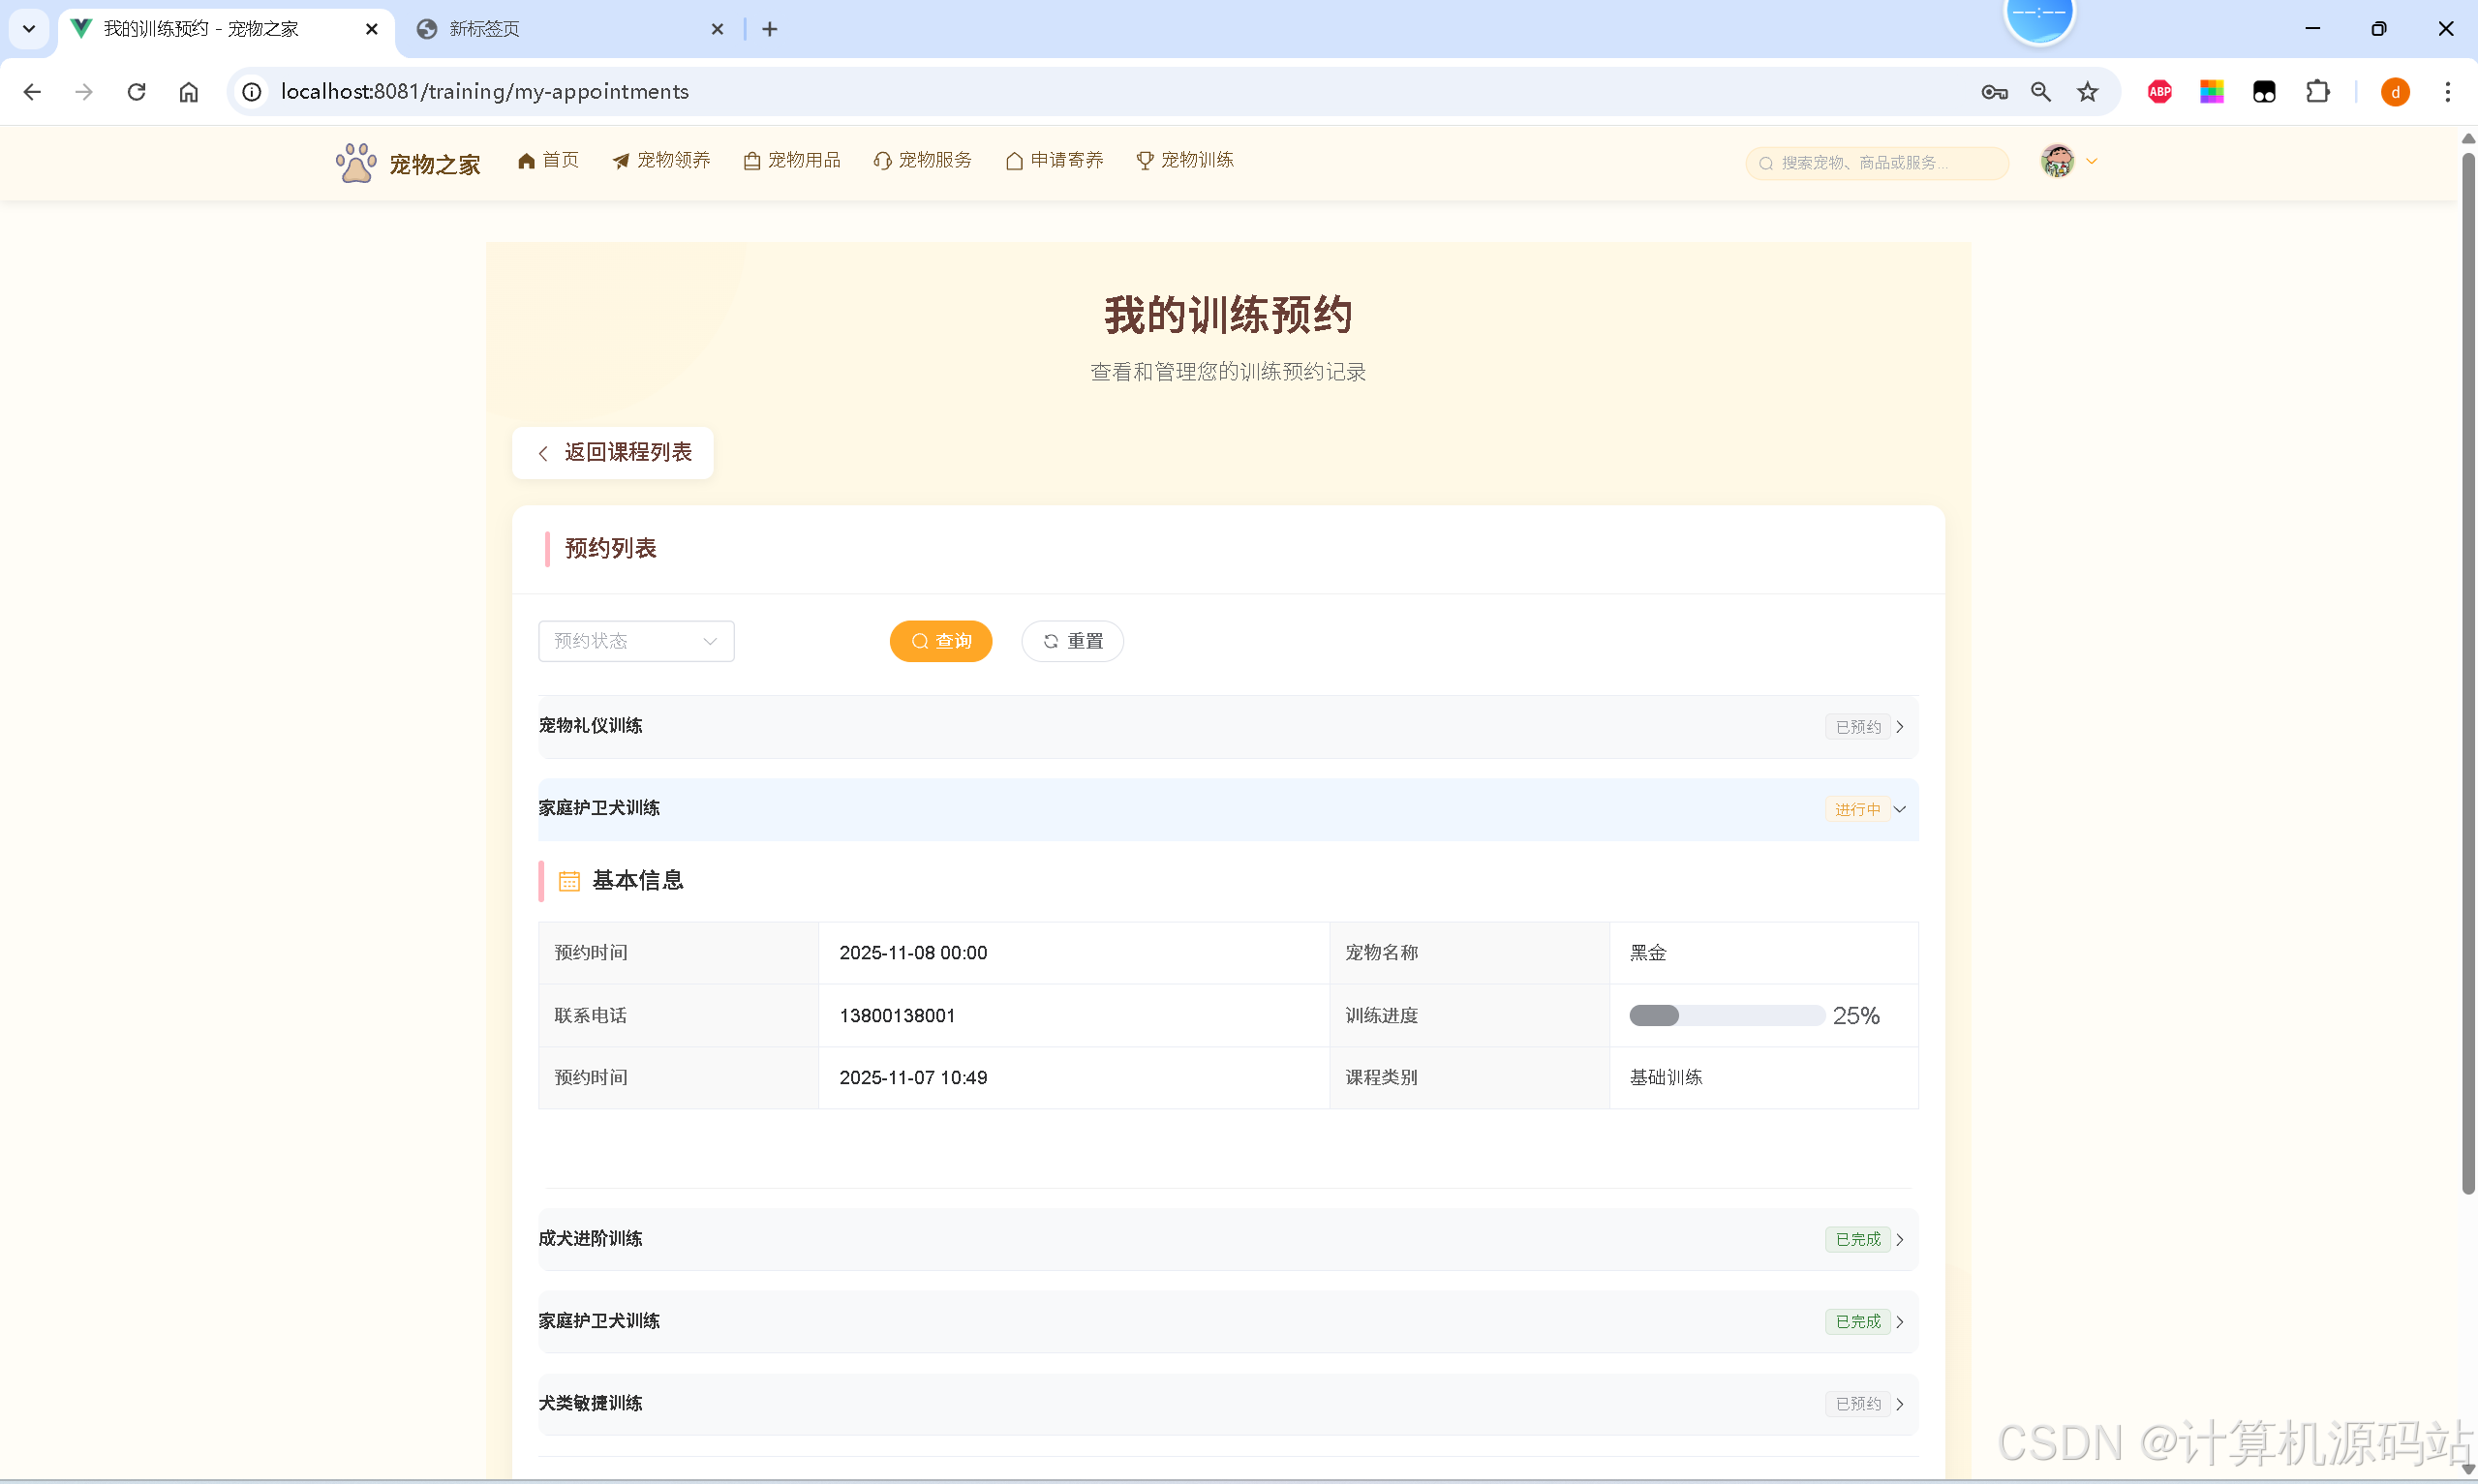Expand the user avatar dropdown arrow

point(2091,161)
